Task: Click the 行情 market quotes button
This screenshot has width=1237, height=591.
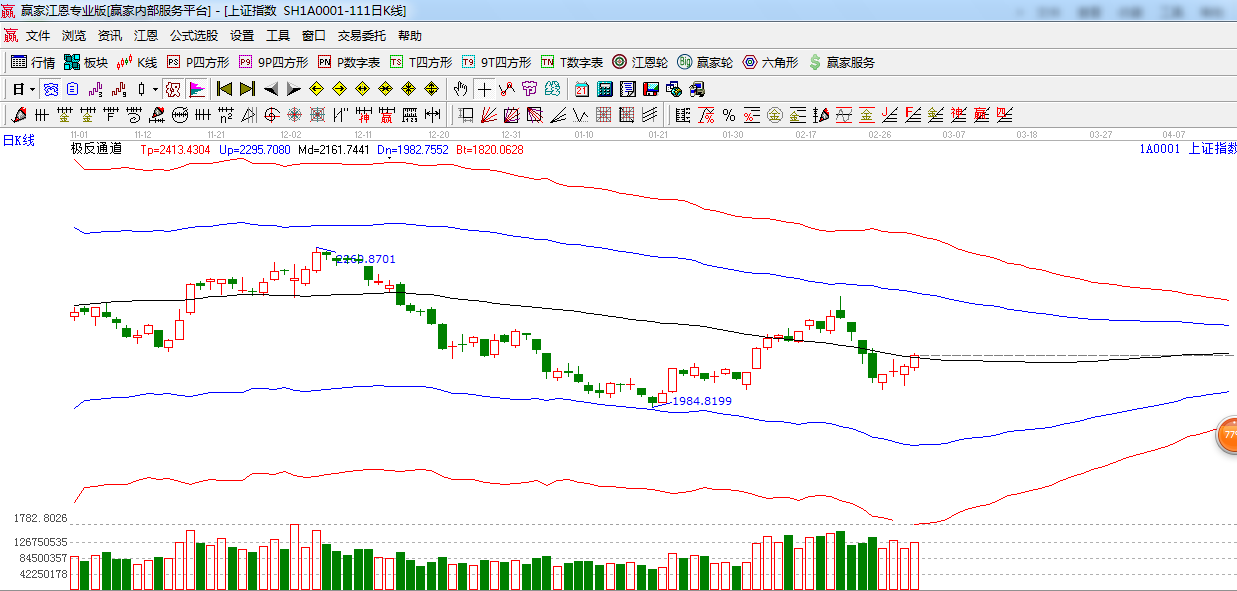Action: point(33,62)
